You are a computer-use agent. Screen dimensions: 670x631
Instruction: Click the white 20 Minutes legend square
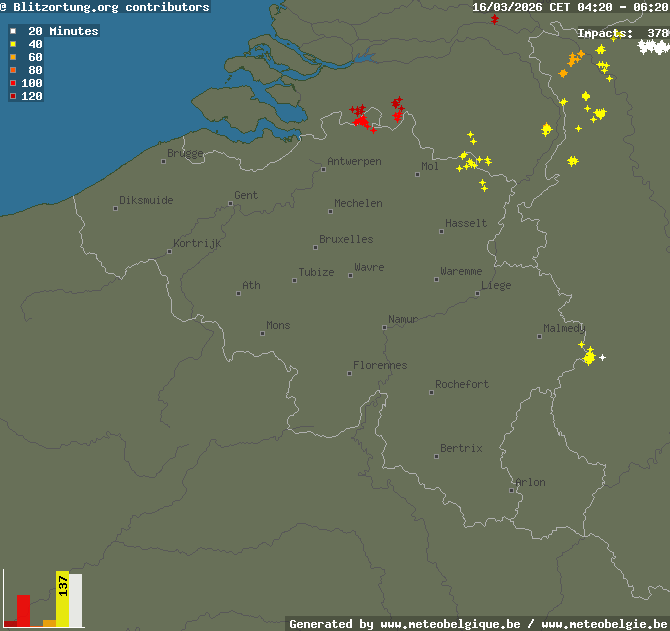(x=13, y=31)
